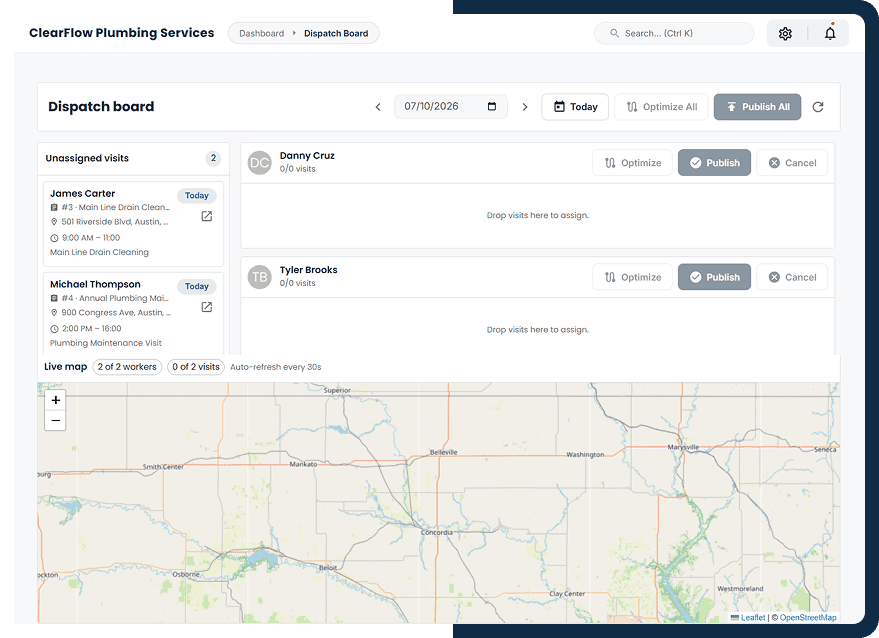Click Danny Cruz worker name

point(307,155)
